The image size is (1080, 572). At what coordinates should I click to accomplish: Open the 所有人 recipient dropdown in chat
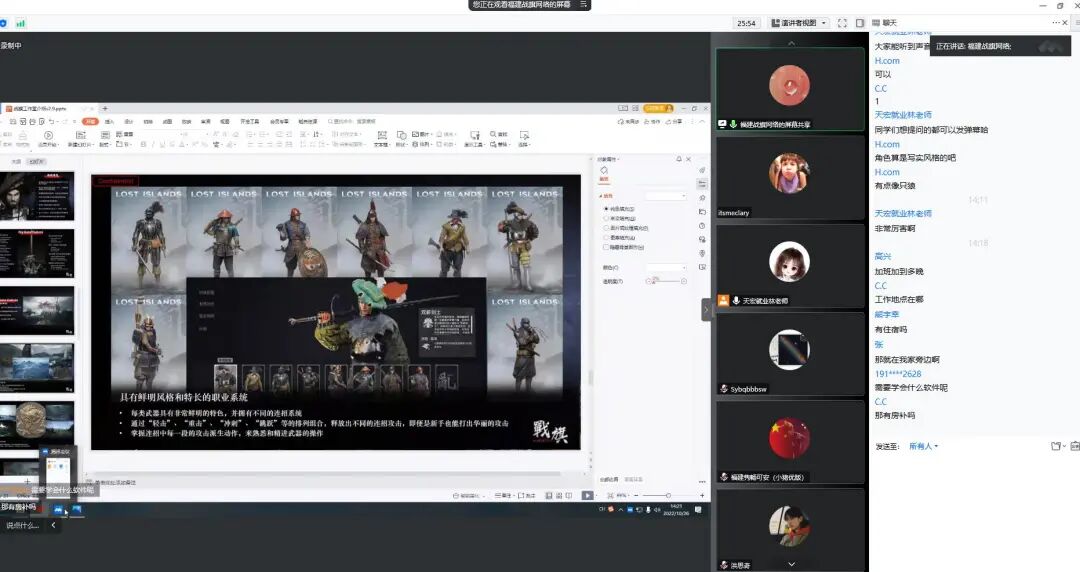923,446
